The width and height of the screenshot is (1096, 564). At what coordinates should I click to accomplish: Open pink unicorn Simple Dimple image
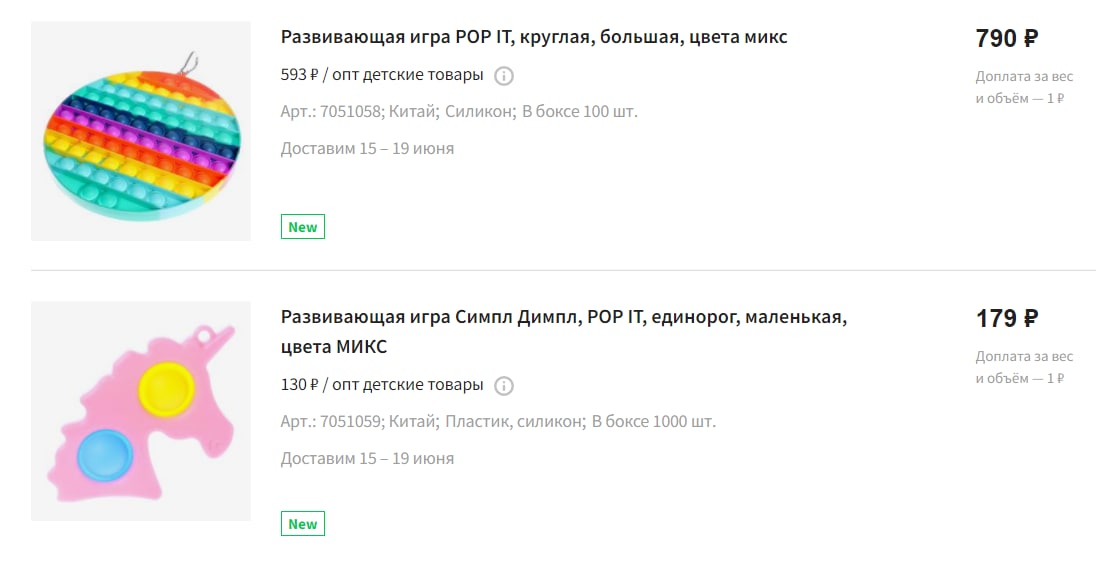pyautogui.click(x=140, y=411)
